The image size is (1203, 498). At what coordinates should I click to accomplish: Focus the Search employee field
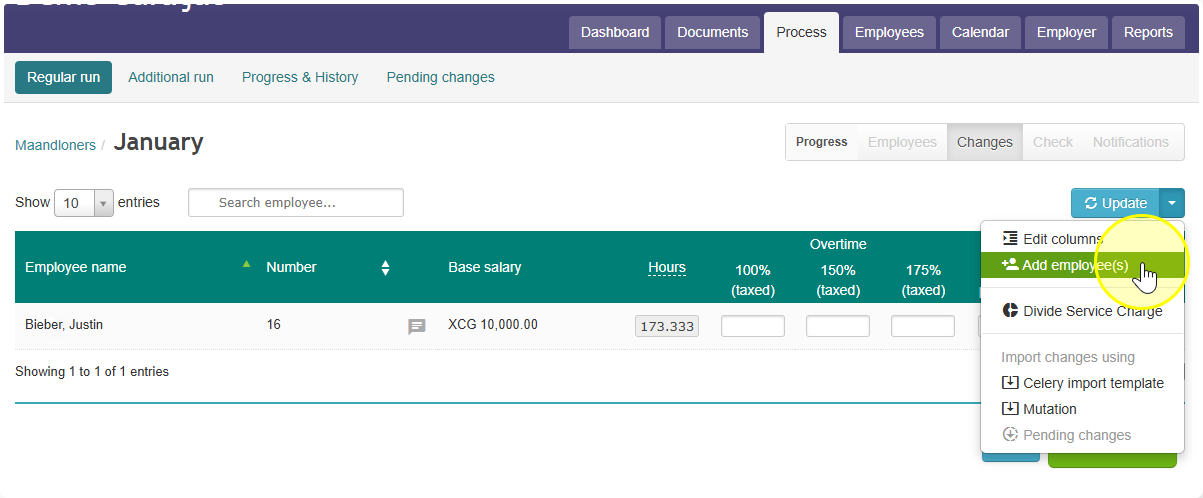[x=296, y=202]
